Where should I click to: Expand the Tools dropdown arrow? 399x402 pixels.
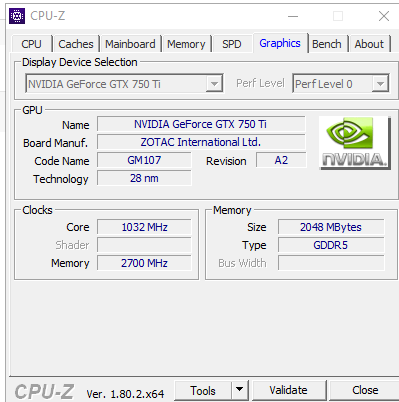239,390
